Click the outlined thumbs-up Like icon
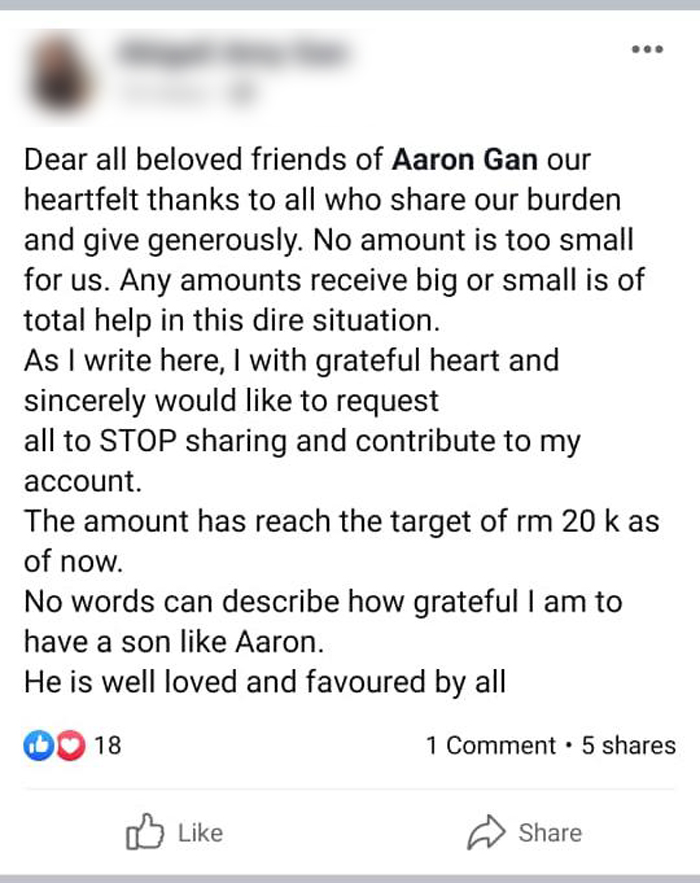 point(145,832)
